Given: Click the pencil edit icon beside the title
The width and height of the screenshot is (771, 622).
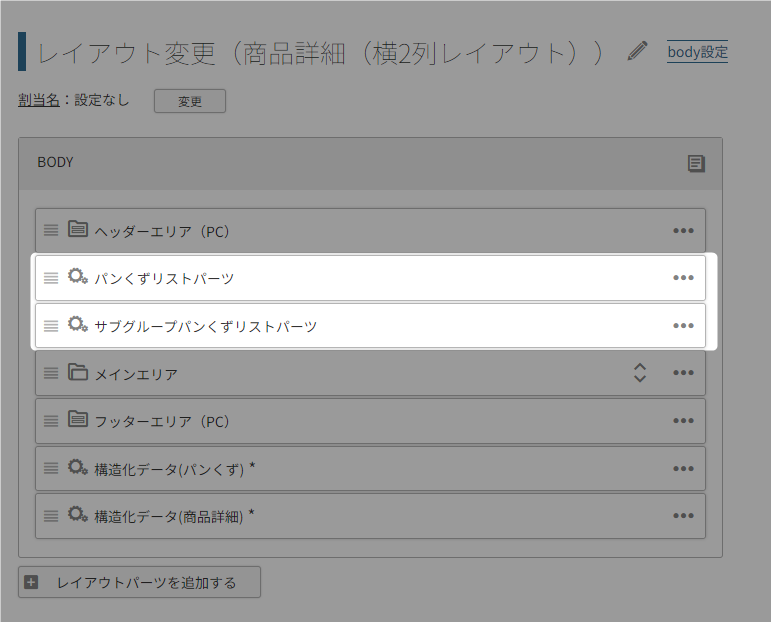Looking at the screenshot, I should coord(637,51).
